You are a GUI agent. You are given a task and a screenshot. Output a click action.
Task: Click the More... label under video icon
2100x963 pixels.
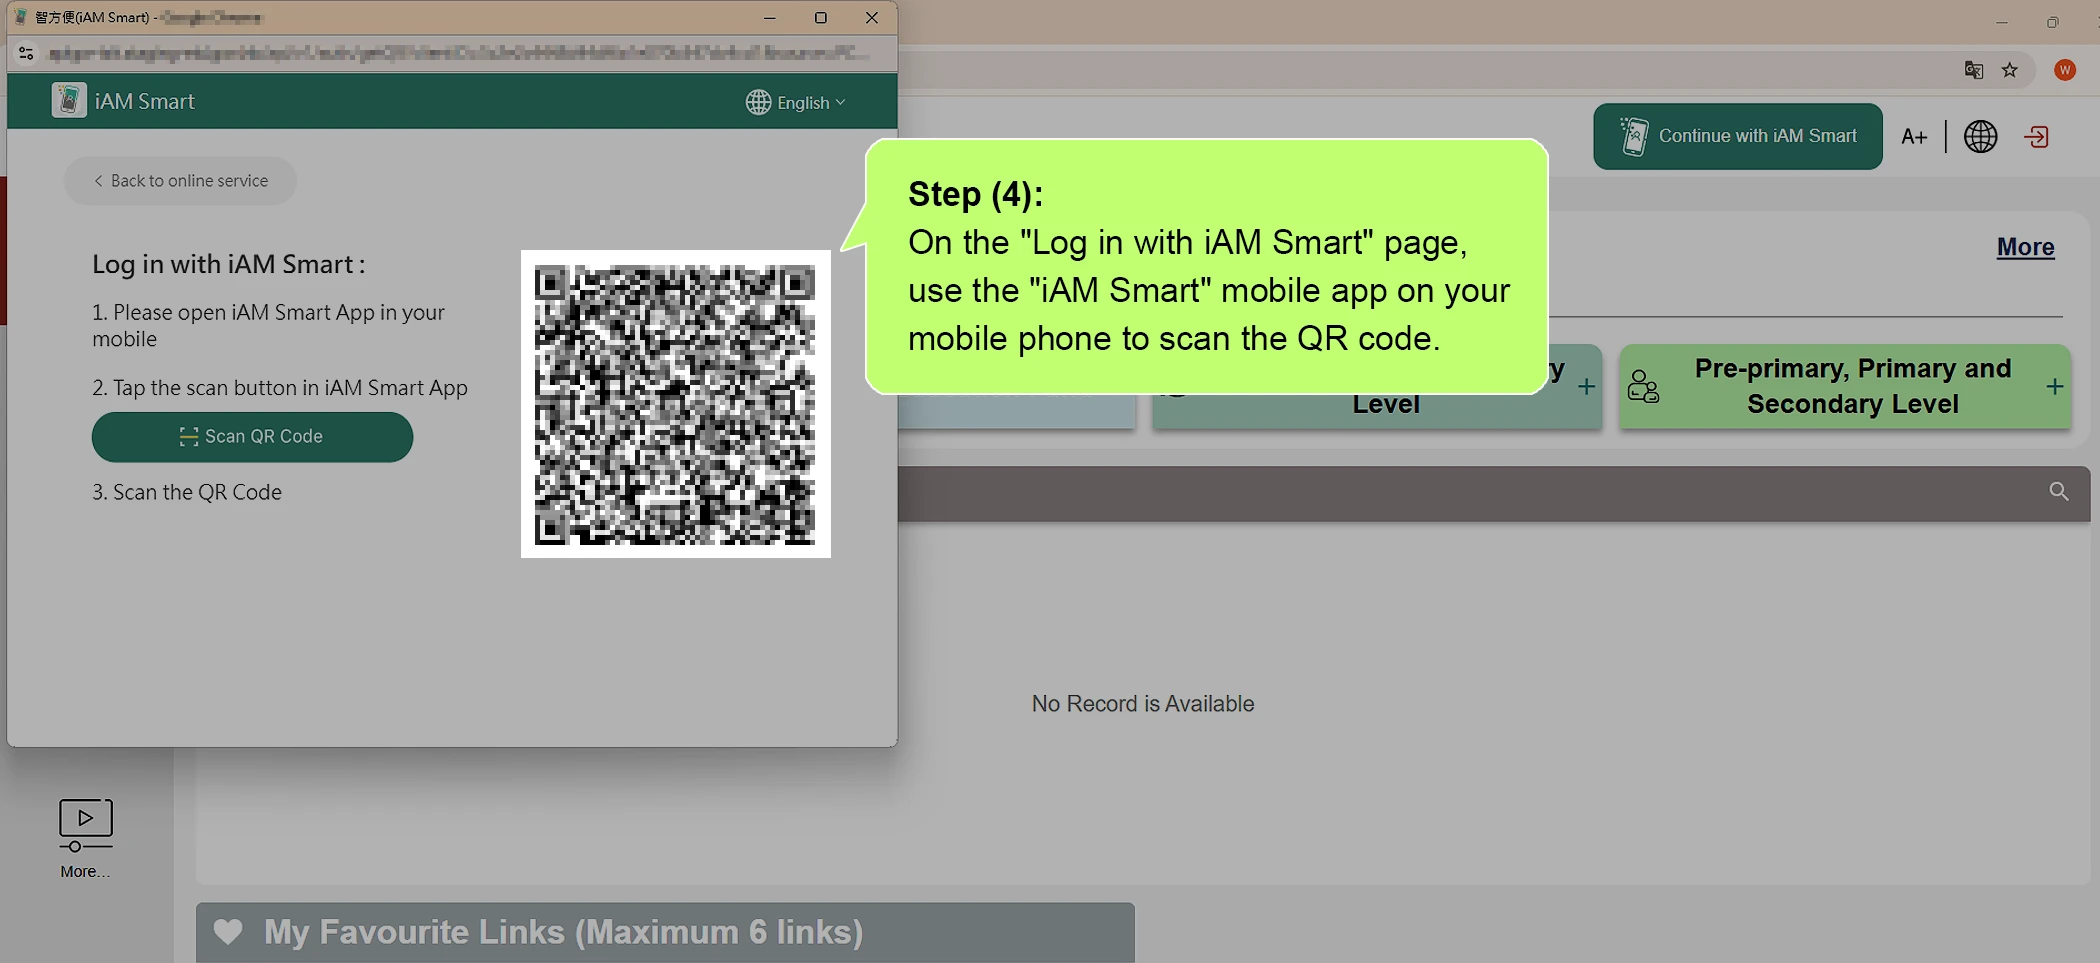point(85,871)
